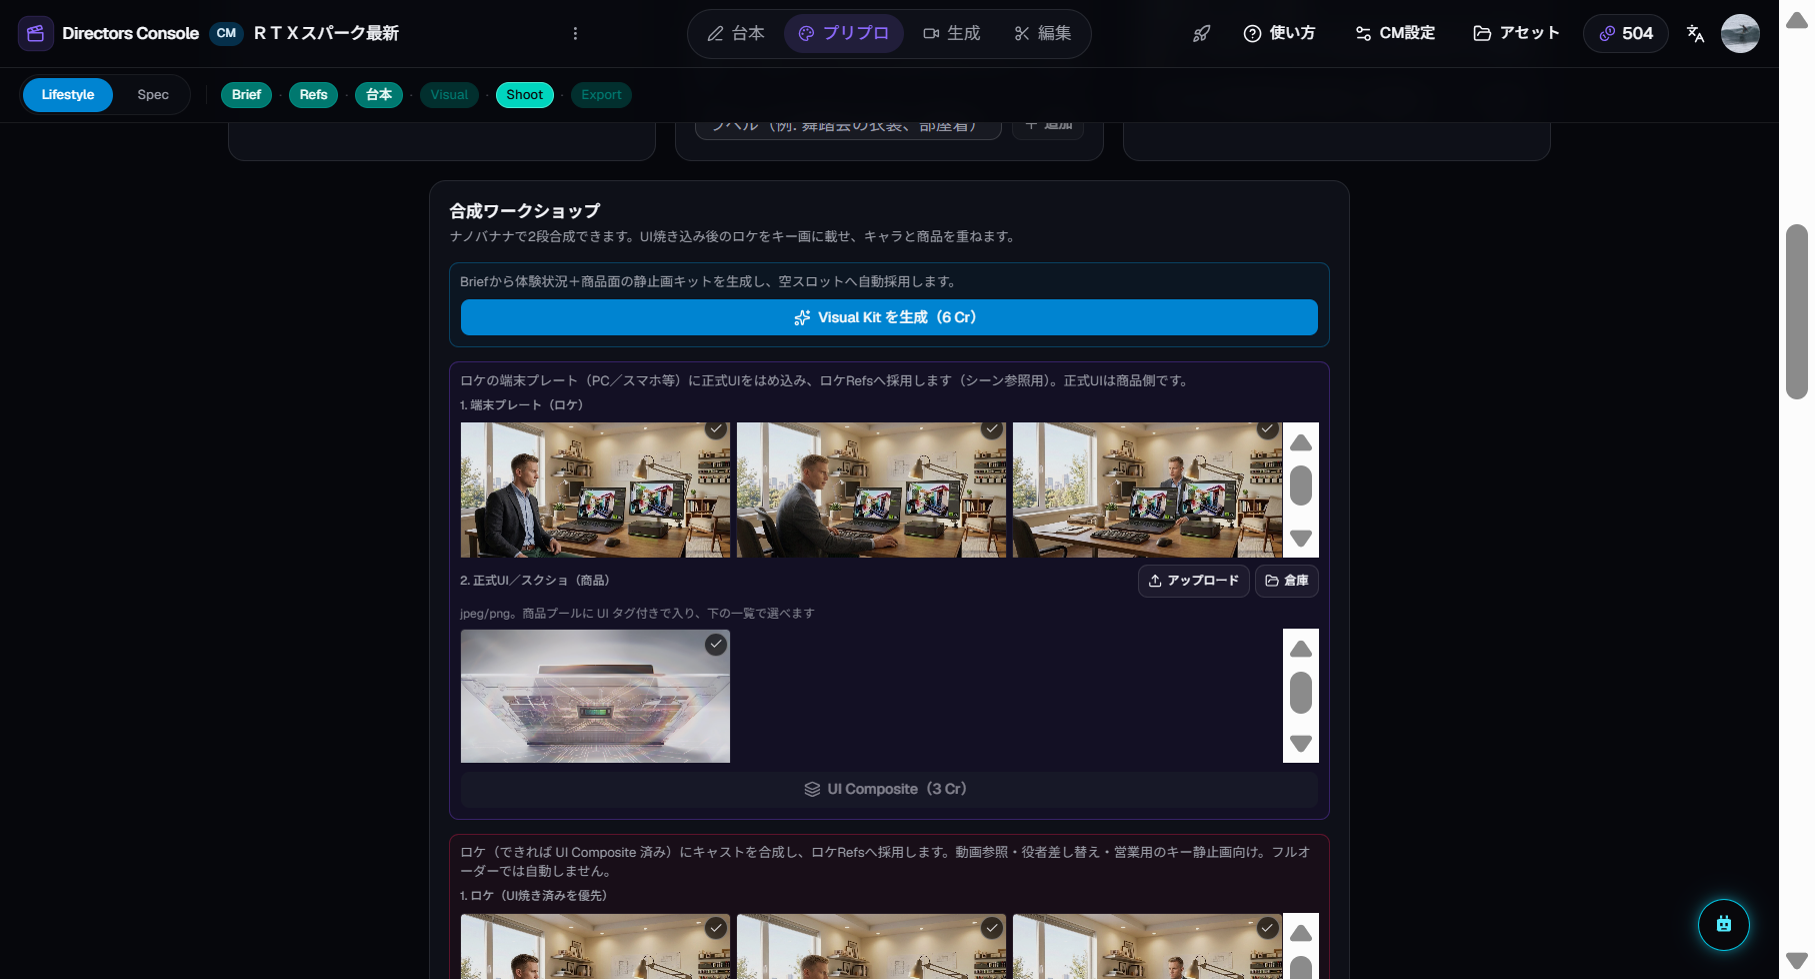Open the 504 credits balance

1625,33
